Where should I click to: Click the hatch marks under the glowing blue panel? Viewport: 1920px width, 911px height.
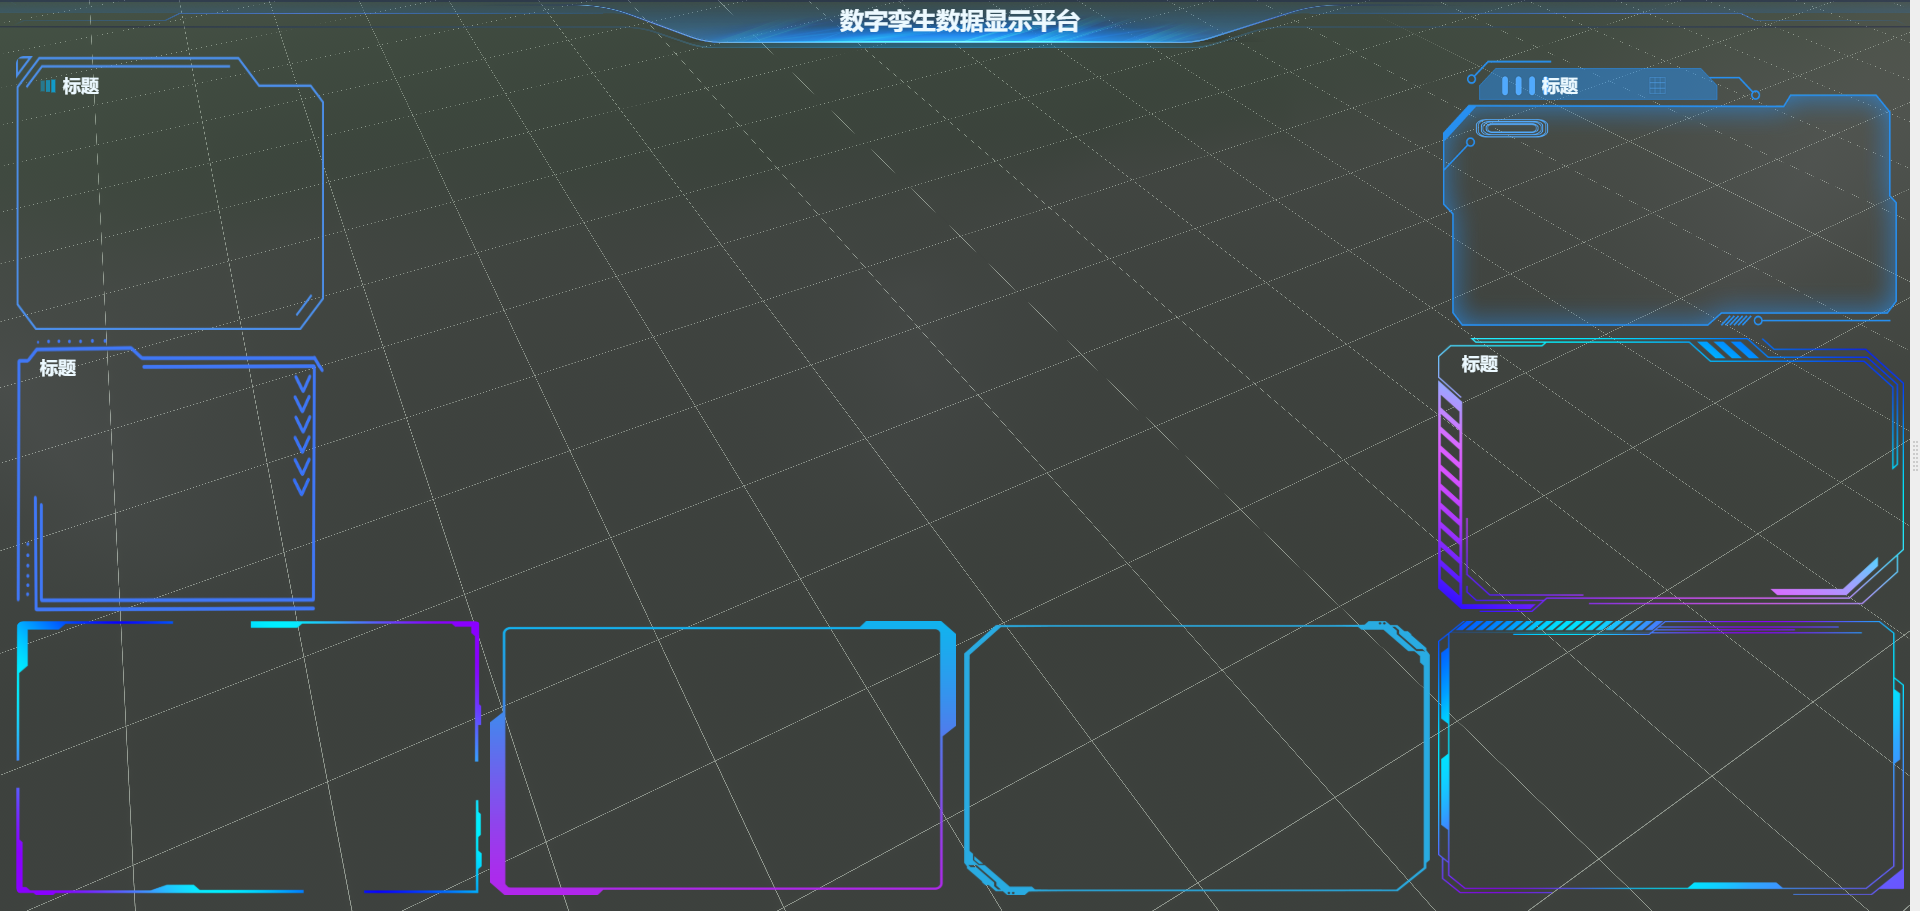pyautogui.click(x=1735, y=321)
